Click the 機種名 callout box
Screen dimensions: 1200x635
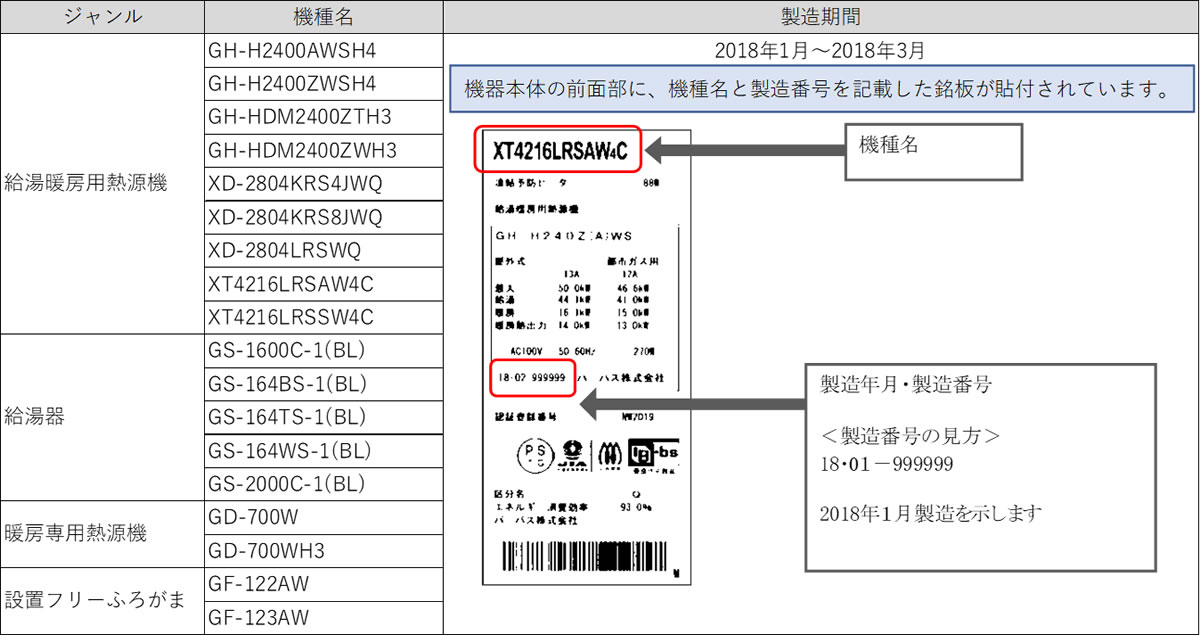pyautogui.click(x=933, y=152)
